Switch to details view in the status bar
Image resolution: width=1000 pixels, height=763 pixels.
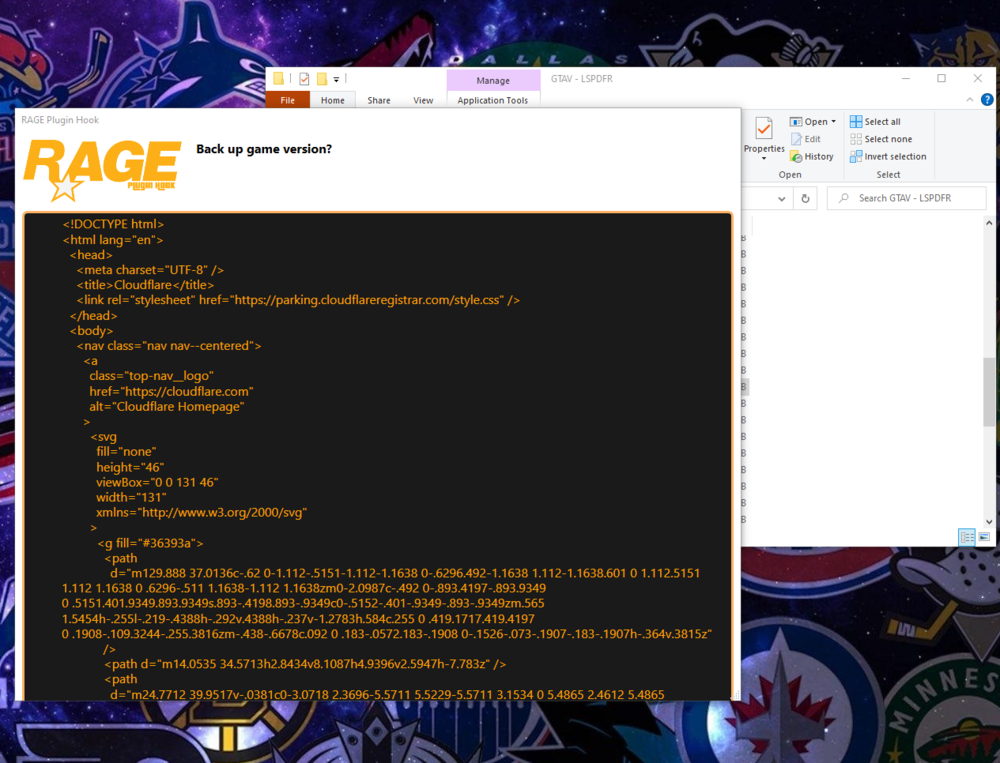point(966,537)
